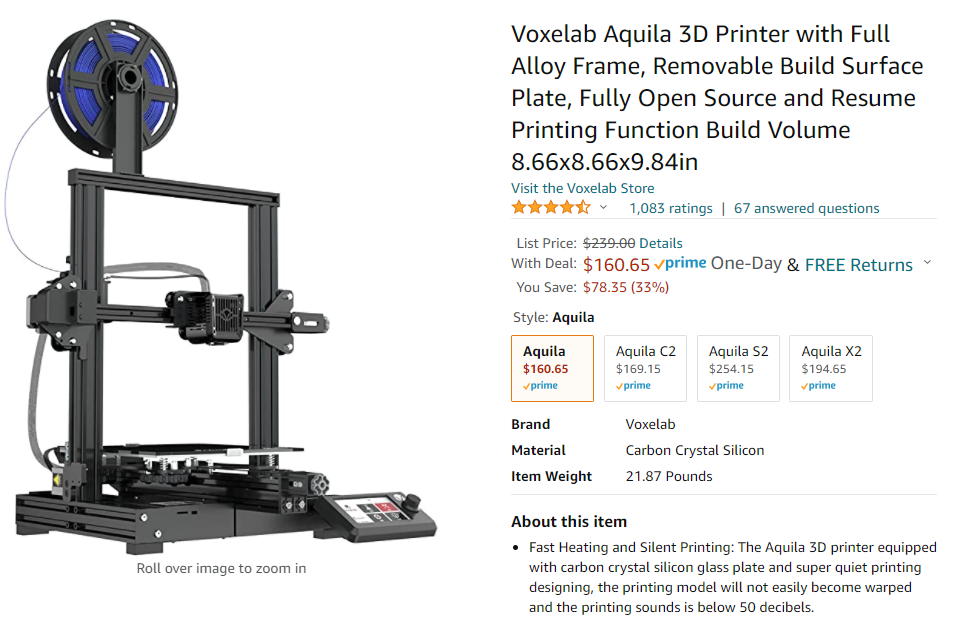Image resolution: width=953 pixels, height=620 pixels.
Task: Click the prime logo beside deal price
Action: click(680, 264)
